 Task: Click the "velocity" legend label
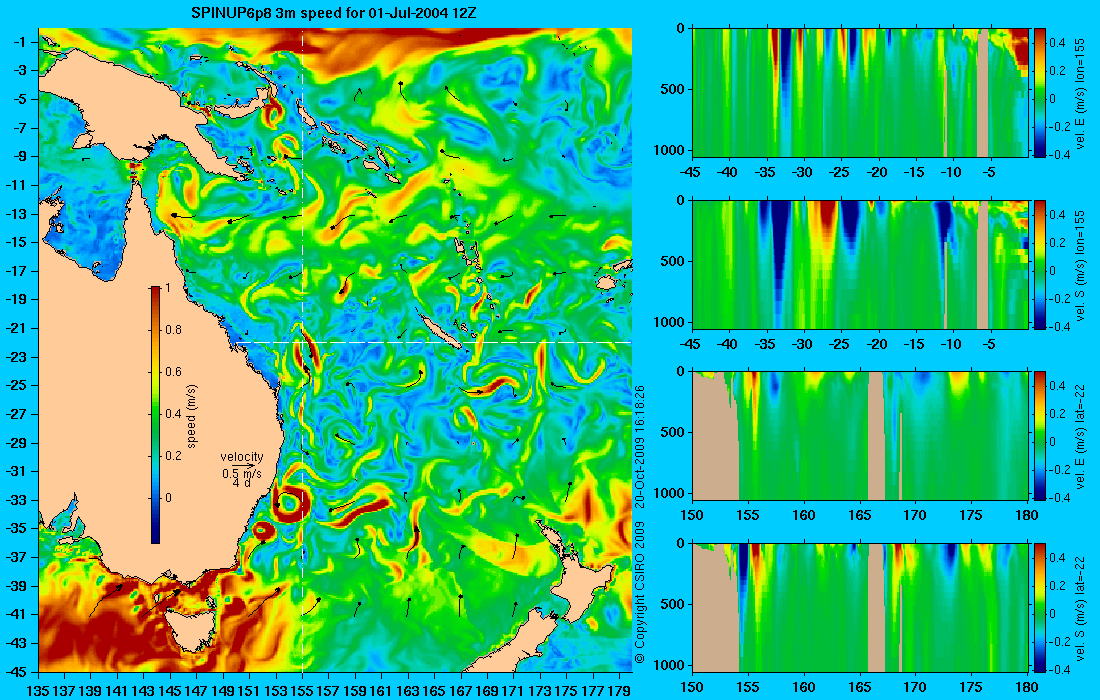[x=241, y=457]
